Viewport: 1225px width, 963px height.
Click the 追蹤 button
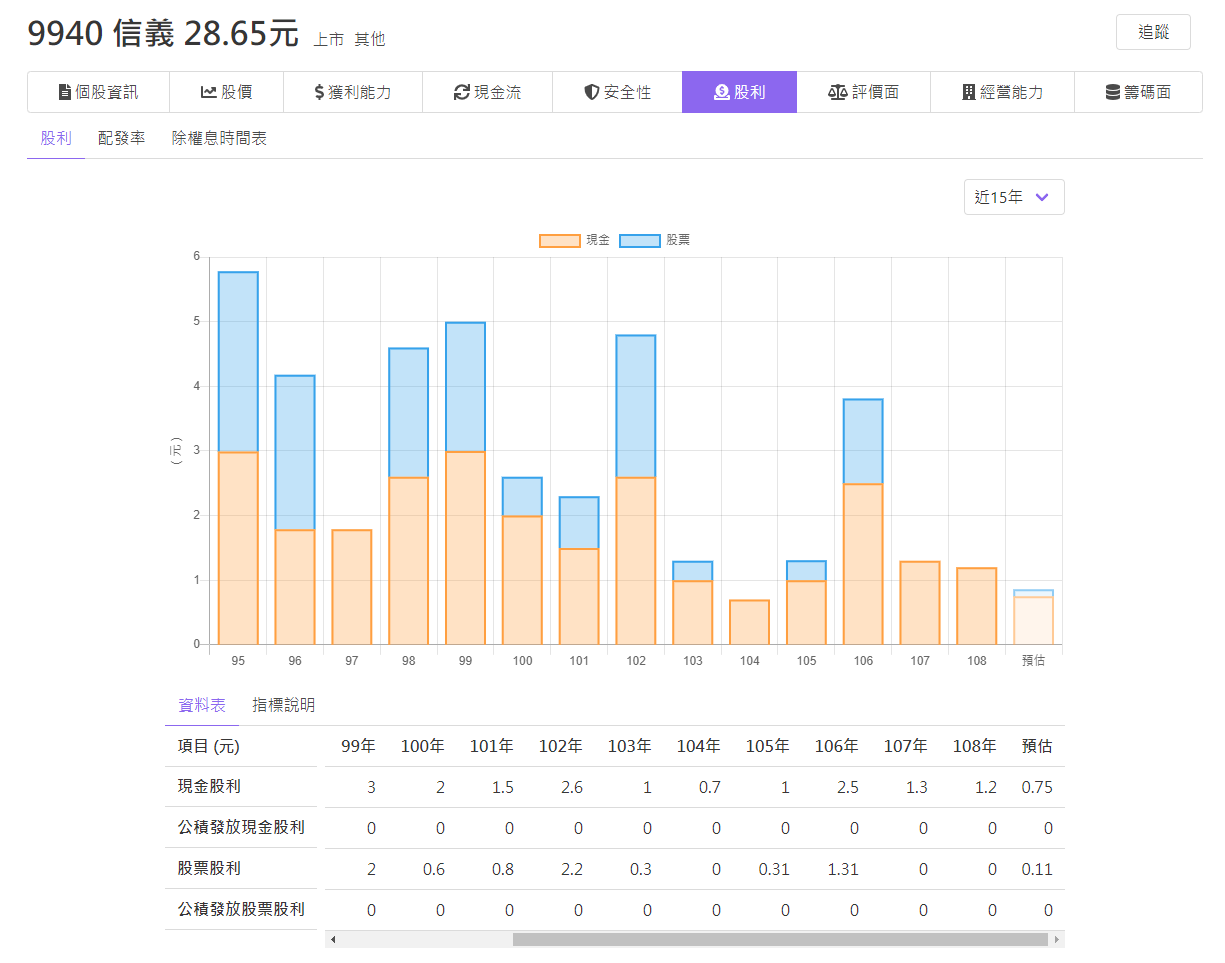coord(1153,32)
